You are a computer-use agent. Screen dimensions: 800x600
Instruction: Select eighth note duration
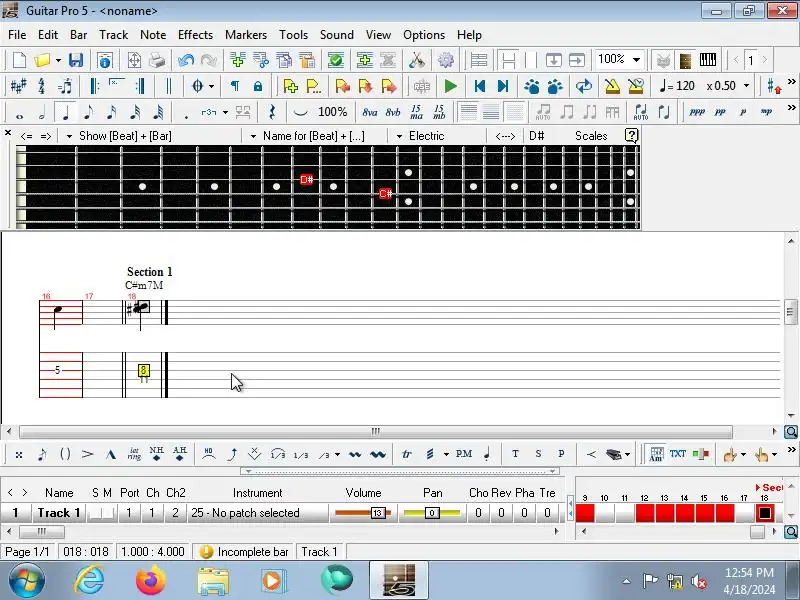(88, 112)
